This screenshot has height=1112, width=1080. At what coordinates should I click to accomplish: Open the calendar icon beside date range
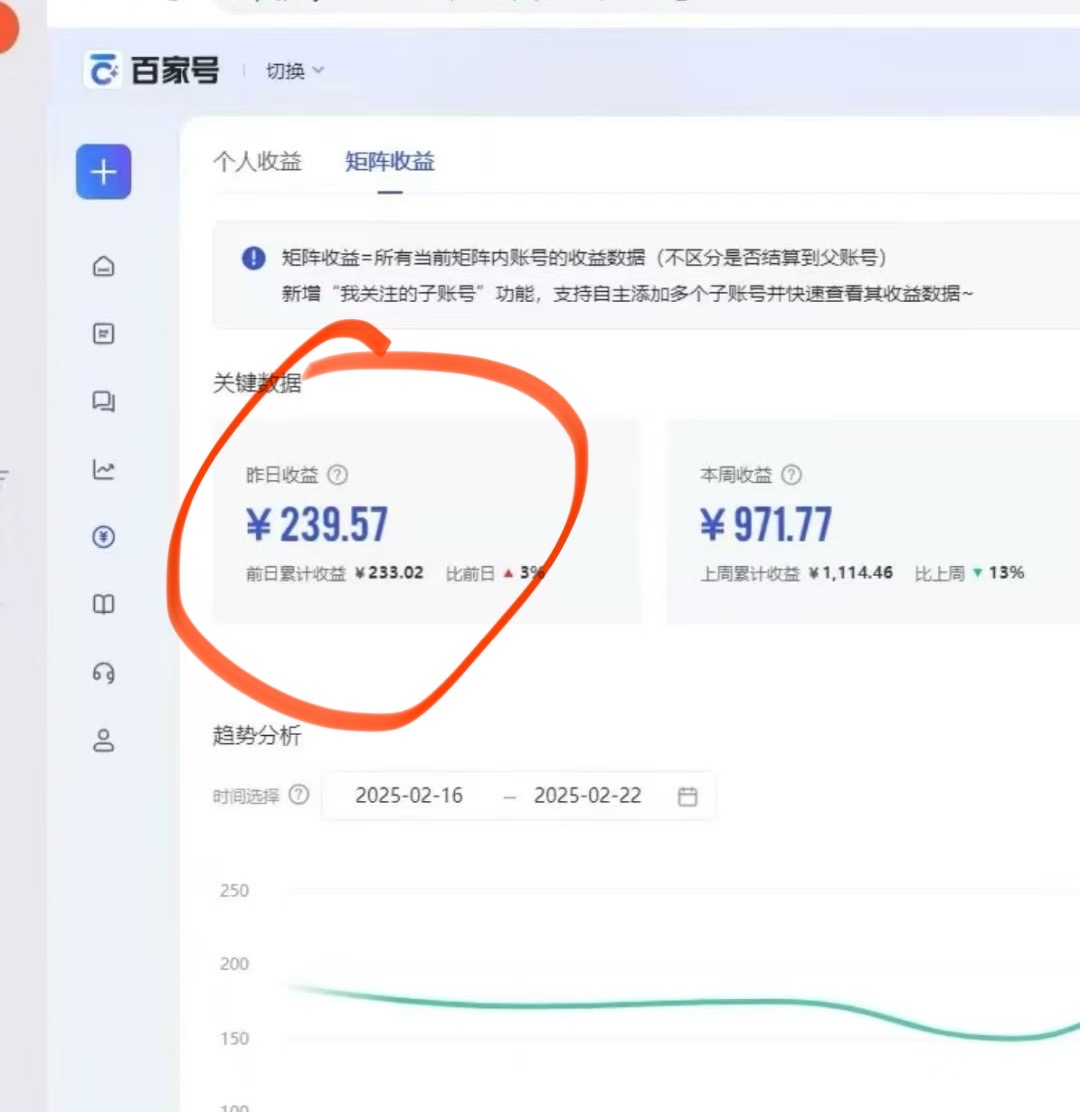click(x=687, y=796)
